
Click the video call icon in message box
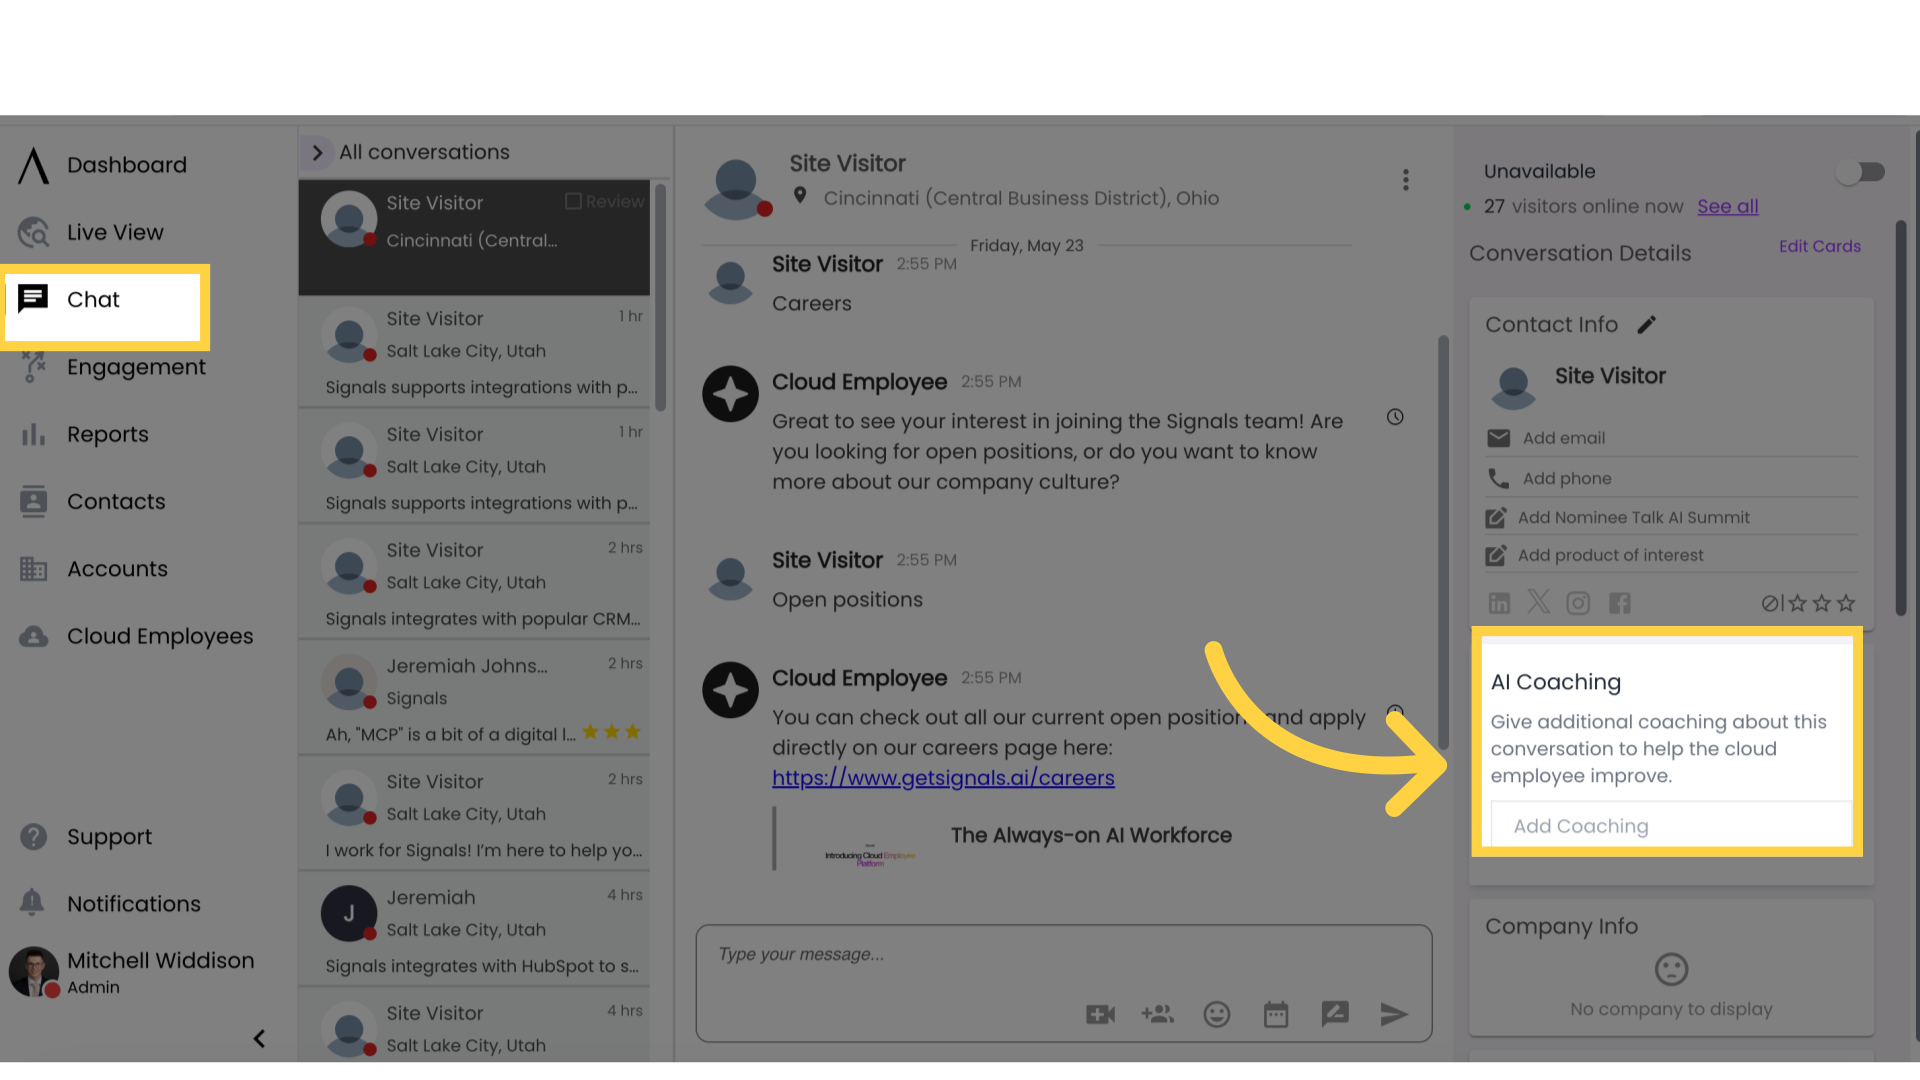1100,1015
